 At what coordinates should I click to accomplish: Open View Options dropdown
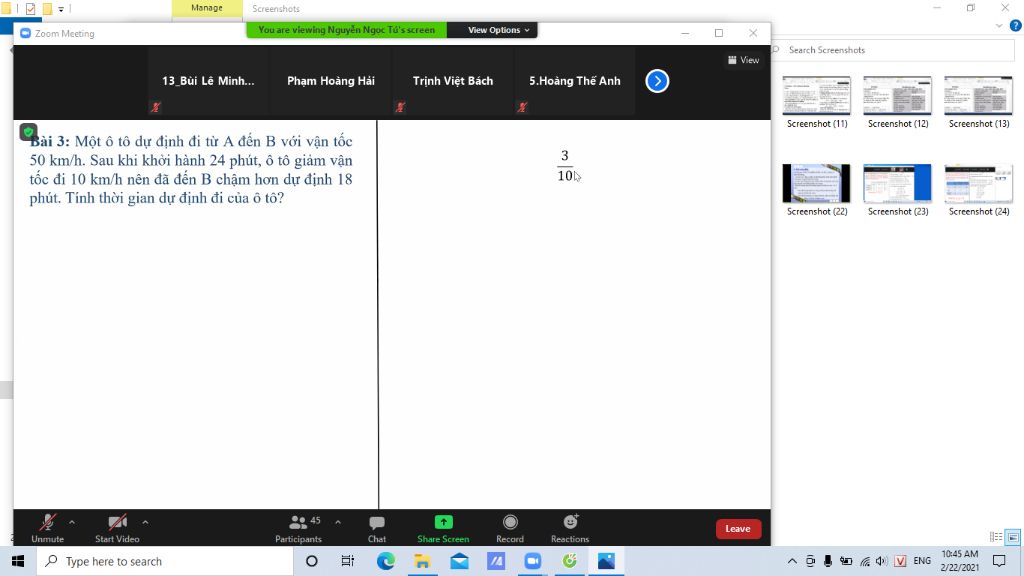[498, 30]
